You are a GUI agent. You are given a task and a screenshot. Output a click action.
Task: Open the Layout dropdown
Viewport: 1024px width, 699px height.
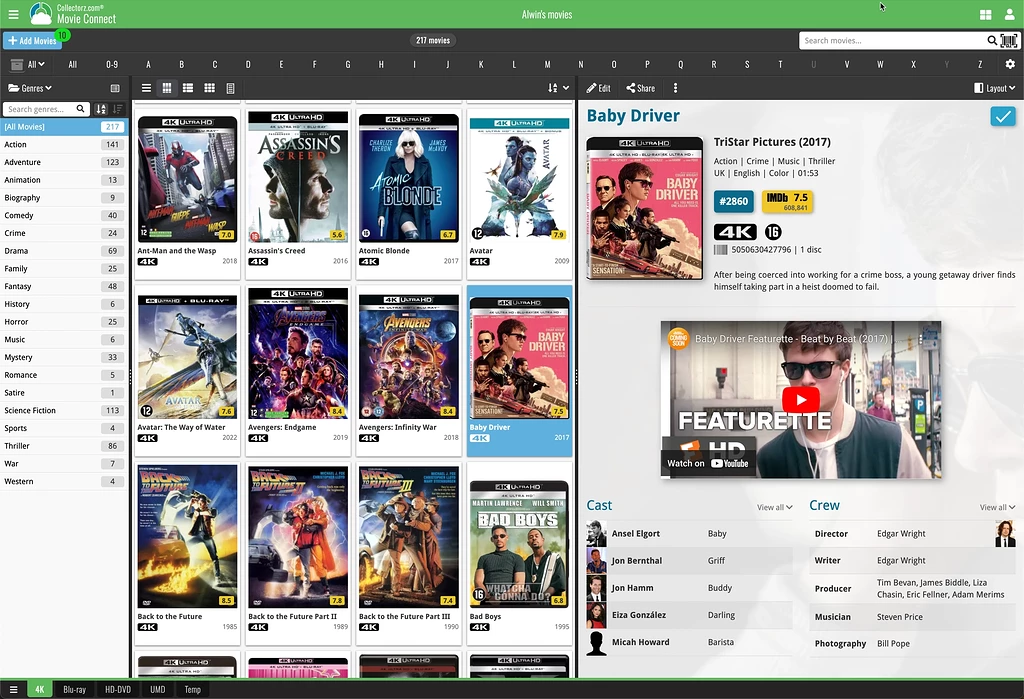point(996,88)
